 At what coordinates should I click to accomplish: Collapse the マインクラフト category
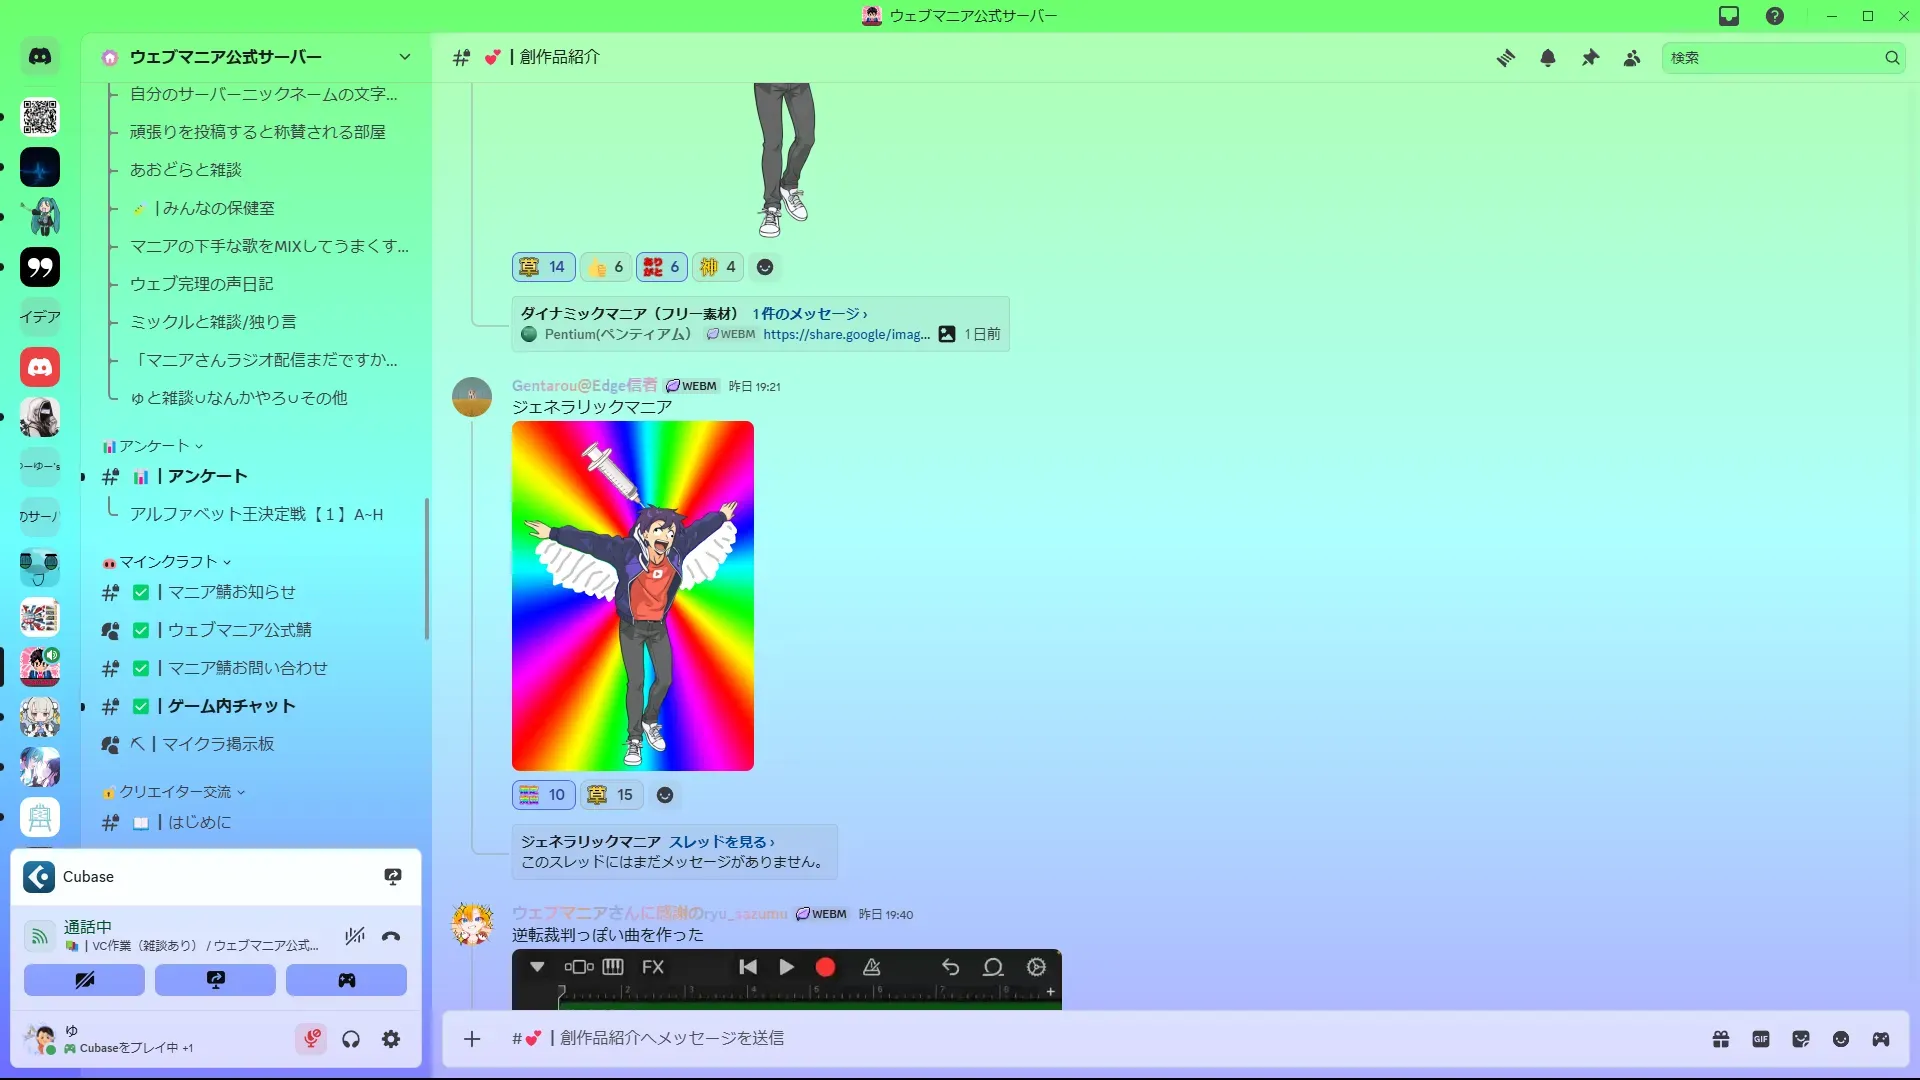tap(168, 562)
